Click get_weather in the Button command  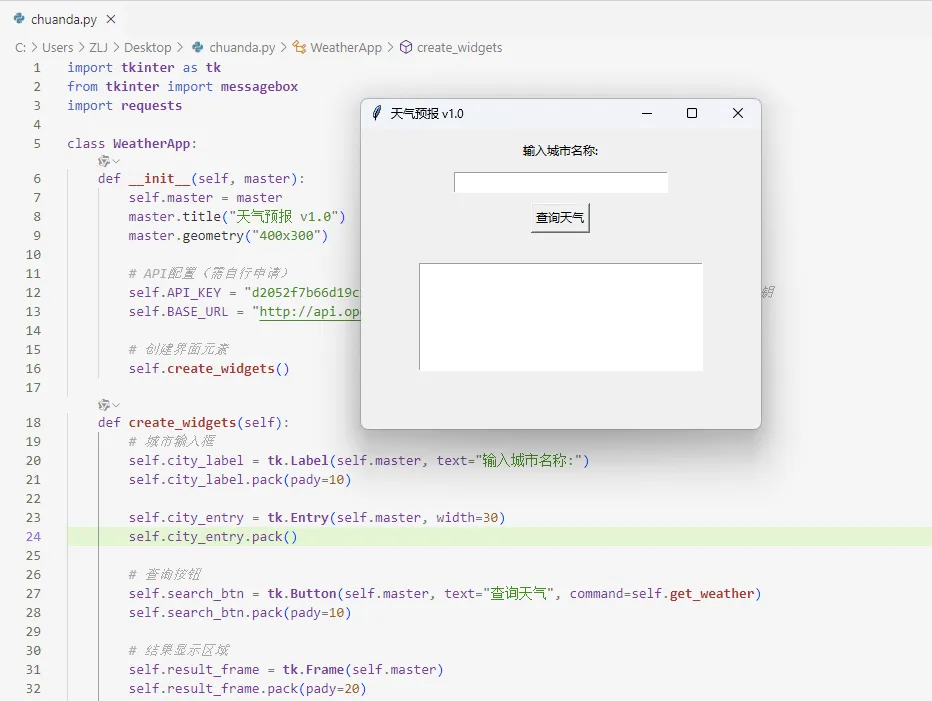click(712, 593)
